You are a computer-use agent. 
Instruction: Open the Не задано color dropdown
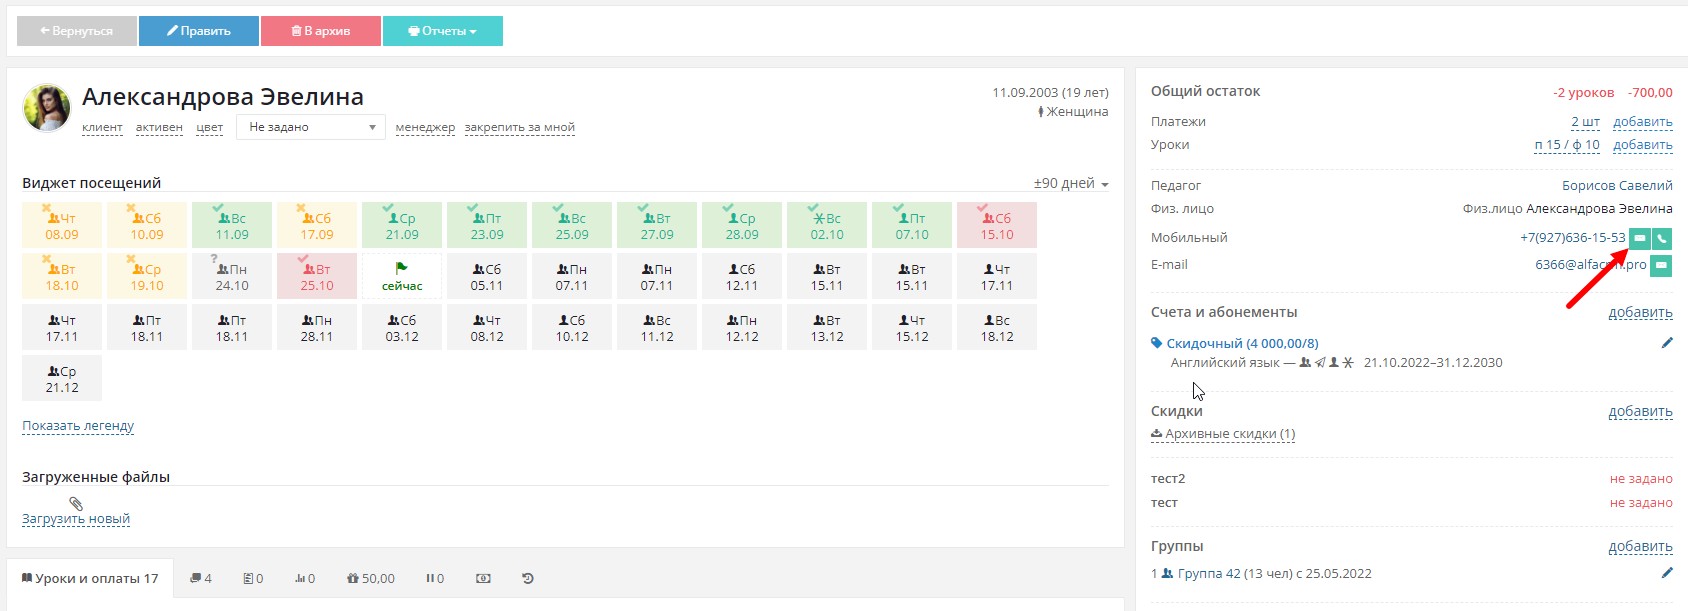[311, 127]
